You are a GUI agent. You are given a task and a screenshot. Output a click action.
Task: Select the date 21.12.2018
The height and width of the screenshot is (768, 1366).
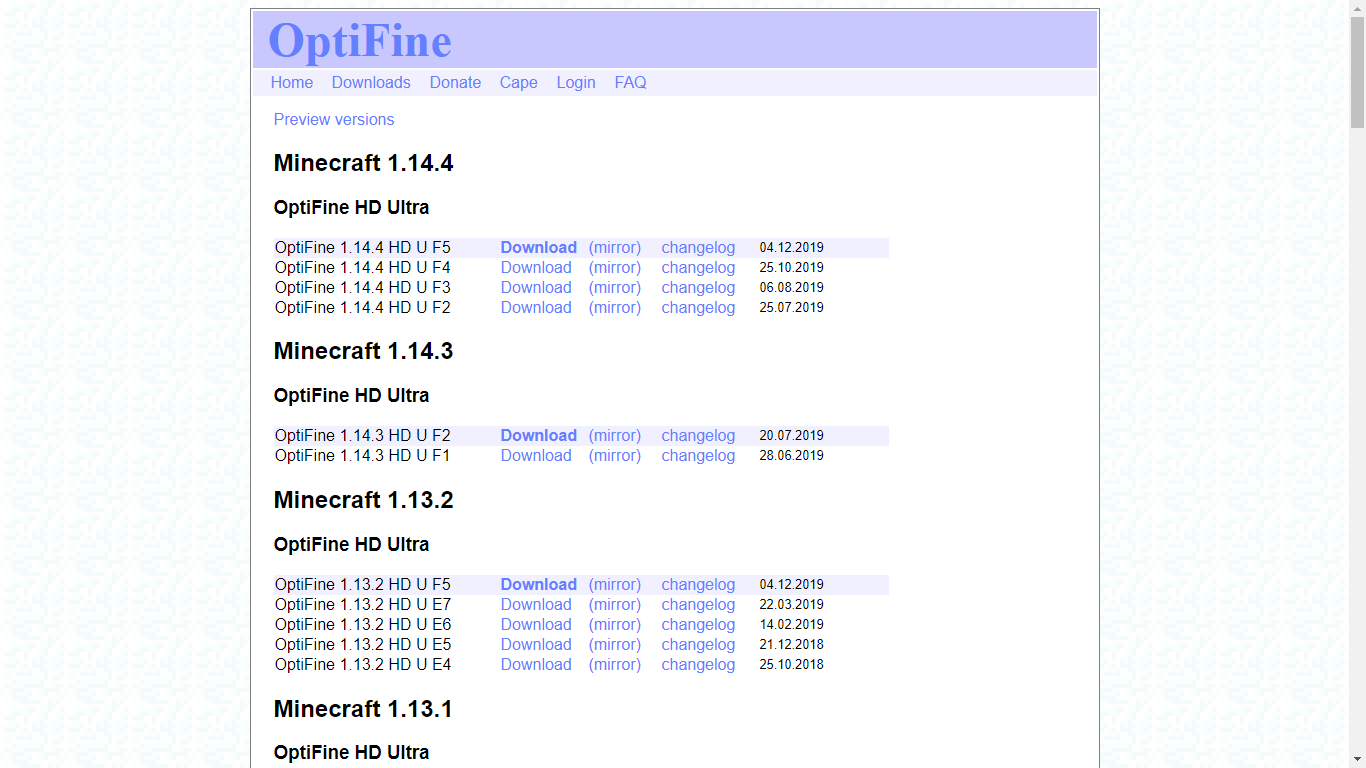[x=792, y=645]
